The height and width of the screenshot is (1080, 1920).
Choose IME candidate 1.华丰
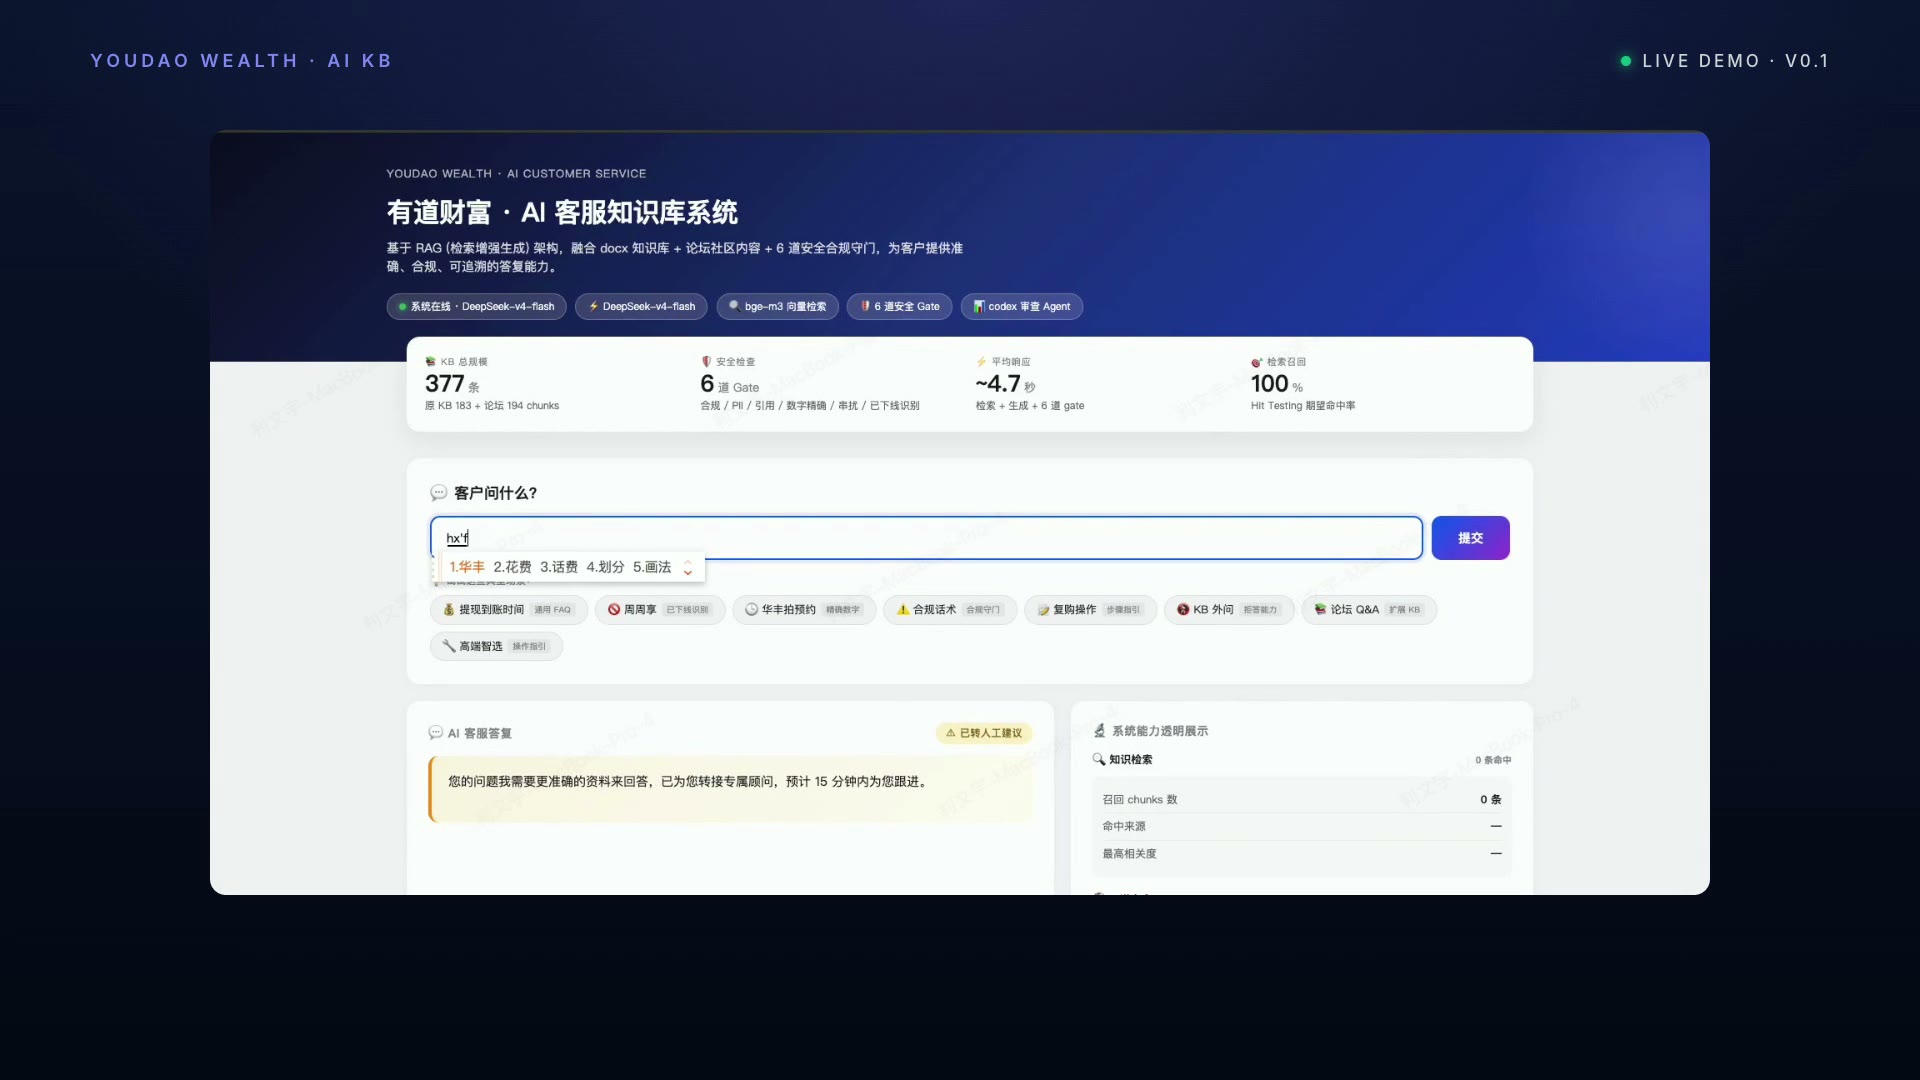click(x=467, y=567)
